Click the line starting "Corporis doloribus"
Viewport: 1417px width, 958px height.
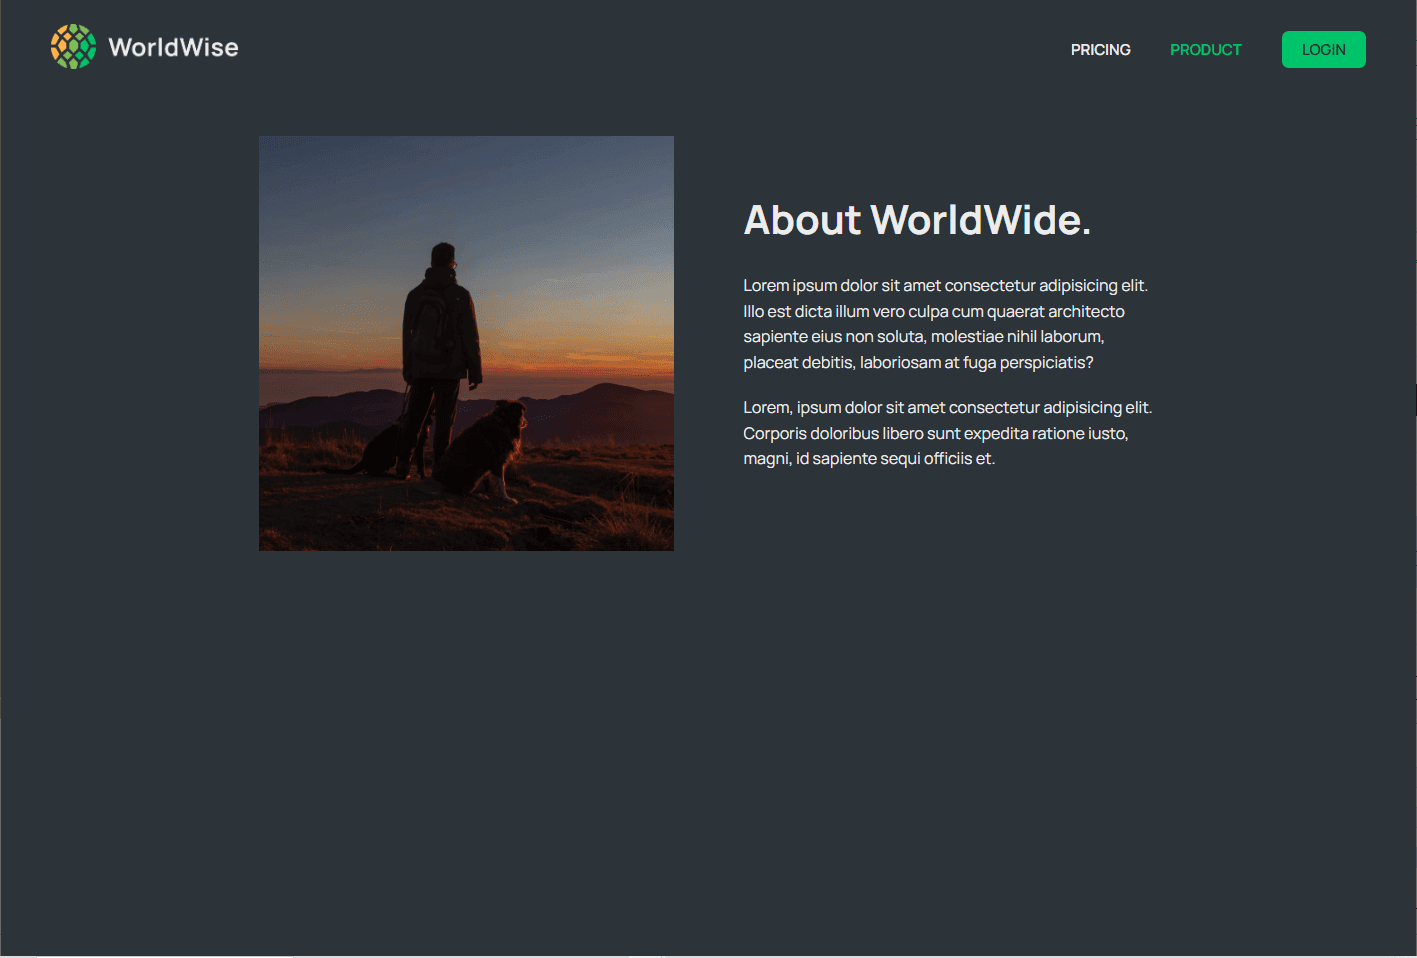pyautogui.click(x=935, y=434)
